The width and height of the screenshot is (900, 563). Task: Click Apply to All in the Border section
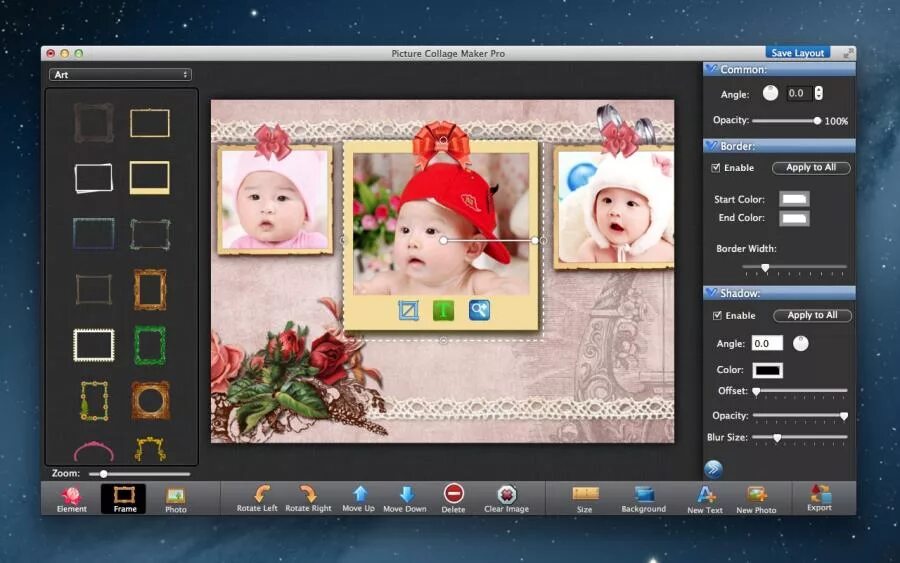pyautogui.click(x=811, y=168)
